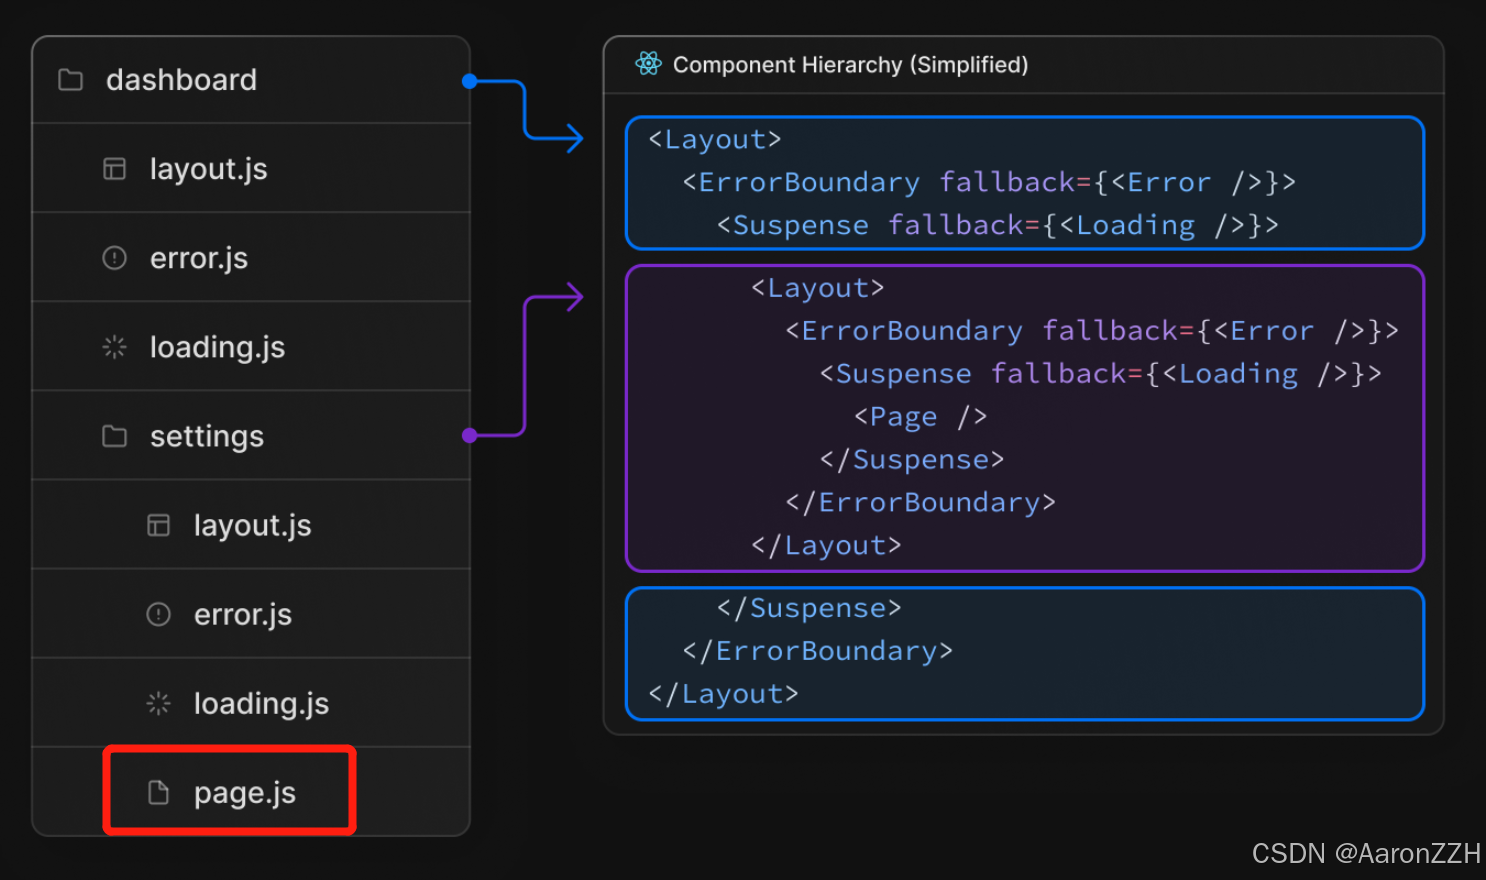Click the </ErrorBoundary> closing tag in purple box

(920, 503)
